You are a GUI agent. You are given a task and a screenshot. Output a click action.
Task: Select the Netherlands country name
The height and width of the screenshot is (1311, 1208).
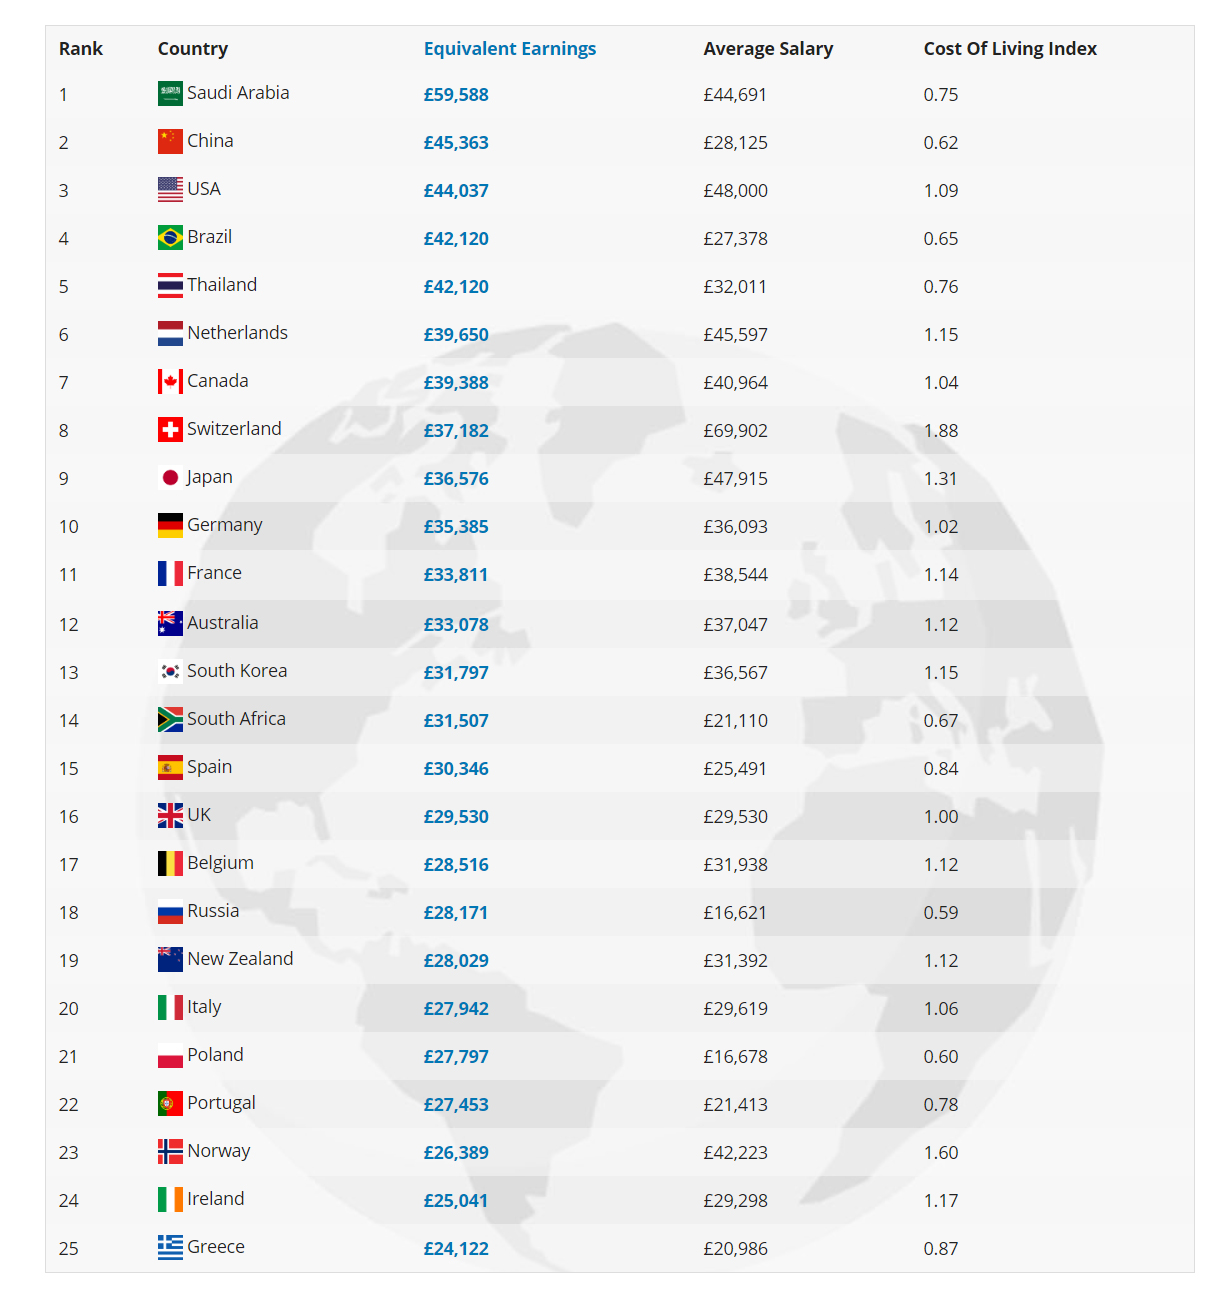tap(238, 333)
